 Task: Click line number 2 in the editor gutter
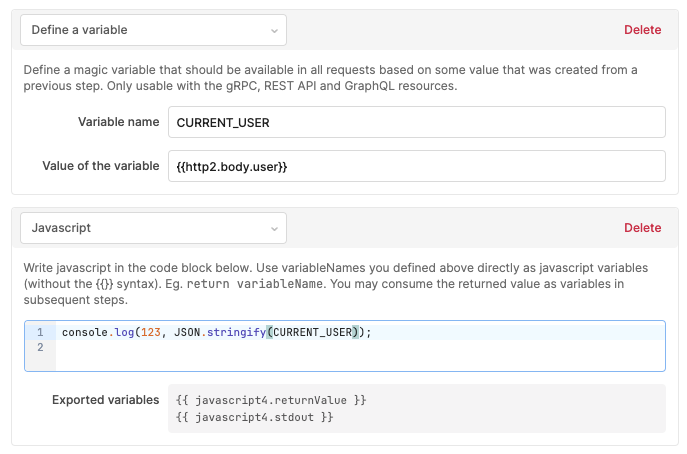(40, 348)
